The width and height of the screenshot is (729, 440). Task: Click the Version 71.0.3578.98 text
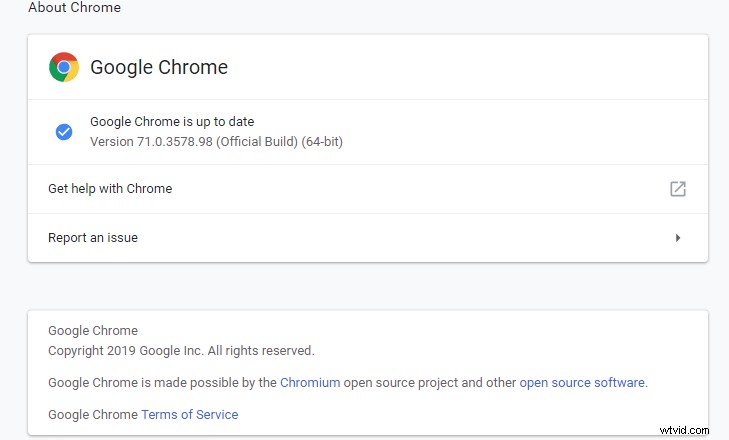point(151,141)
